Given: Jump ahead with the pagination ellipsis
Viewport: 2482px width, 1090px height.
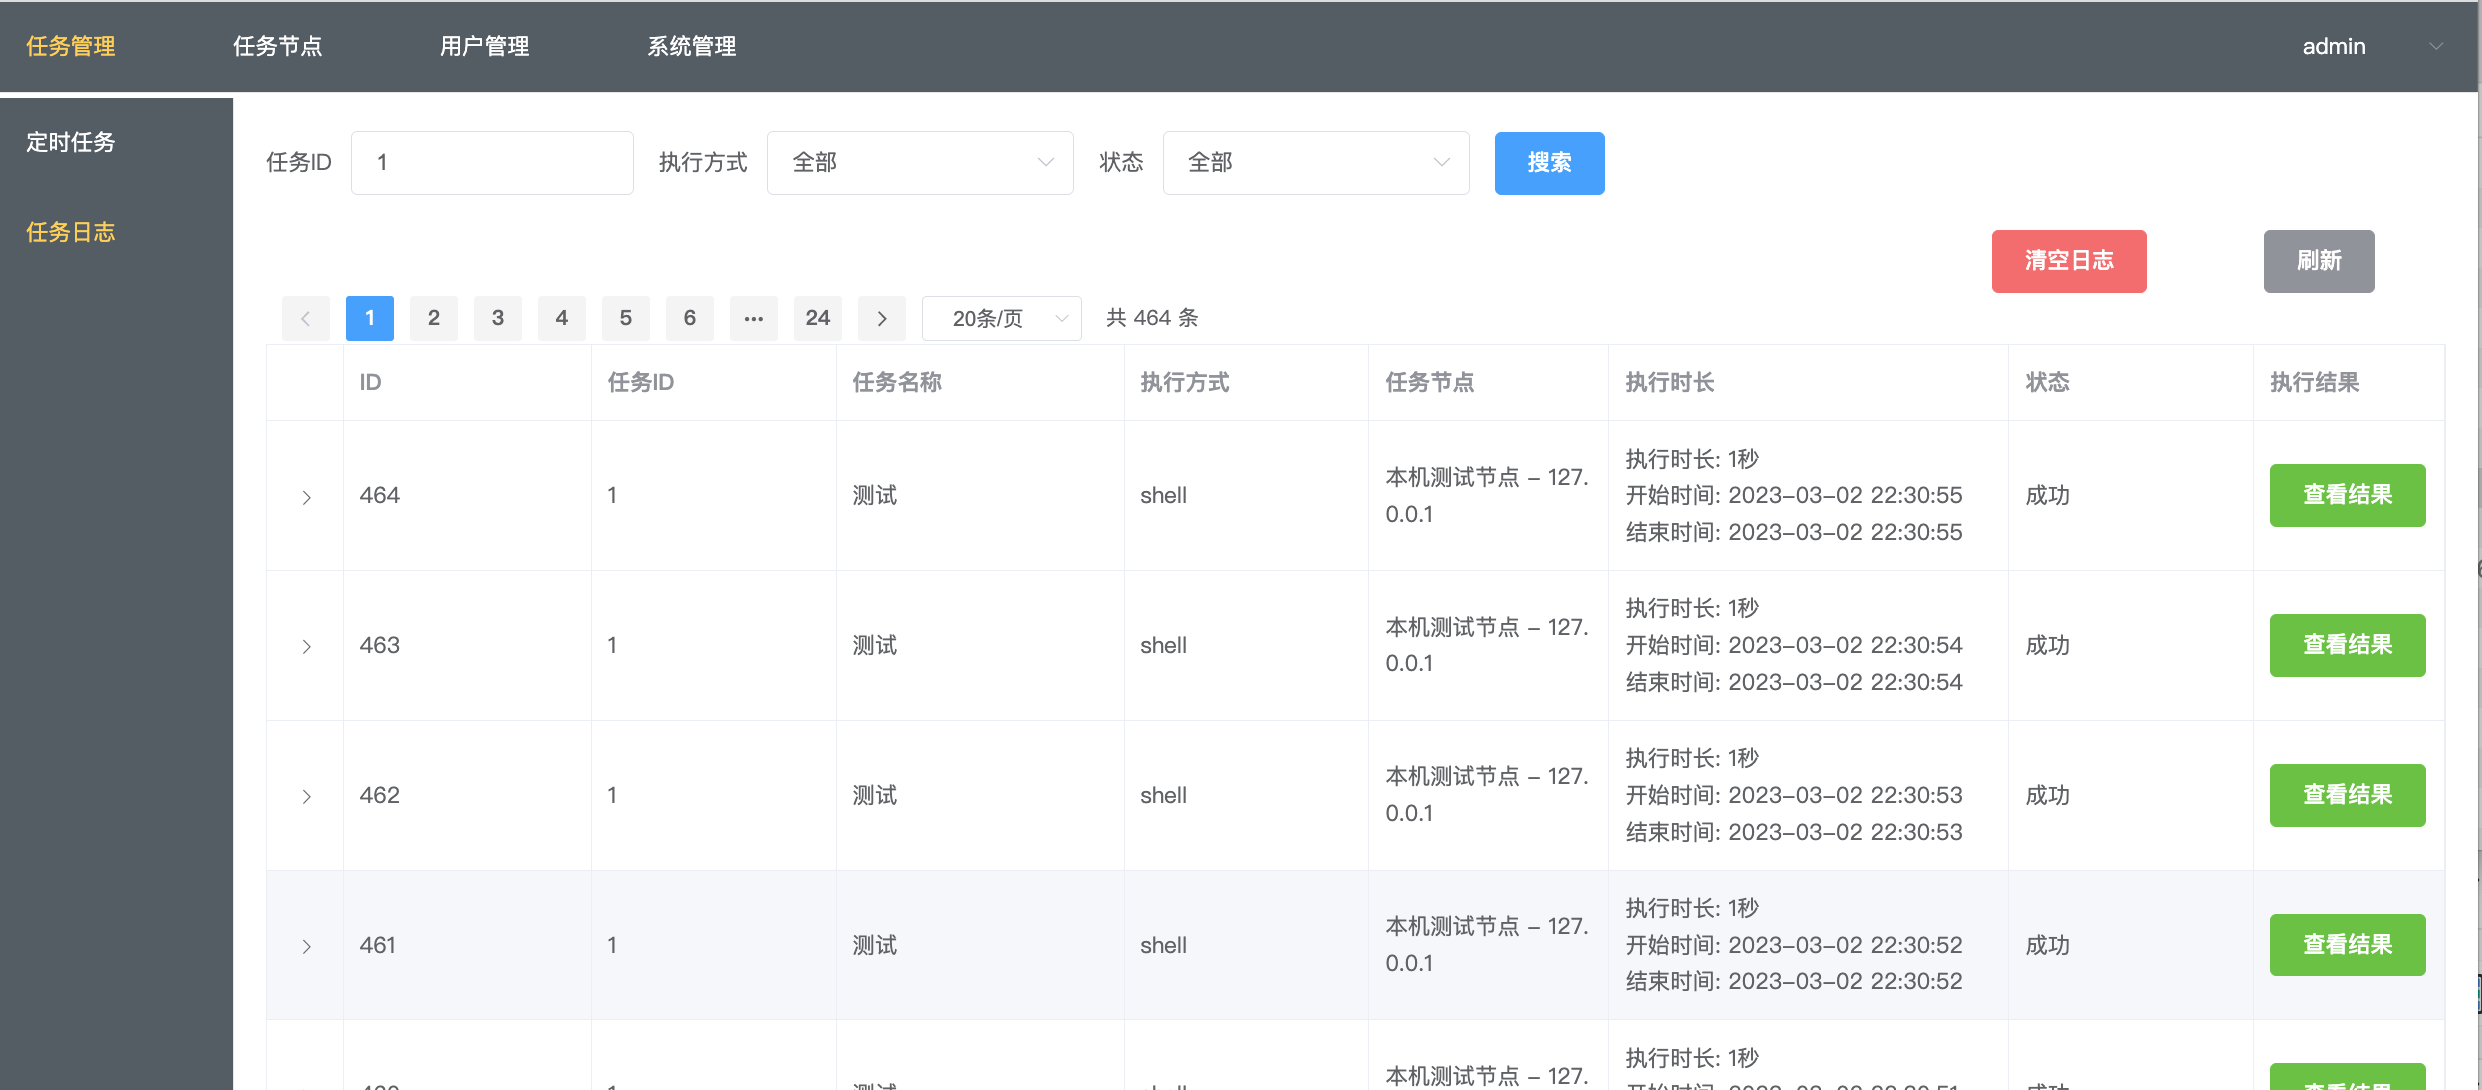Looking at the screenshot, I should (x=754, y=318).
